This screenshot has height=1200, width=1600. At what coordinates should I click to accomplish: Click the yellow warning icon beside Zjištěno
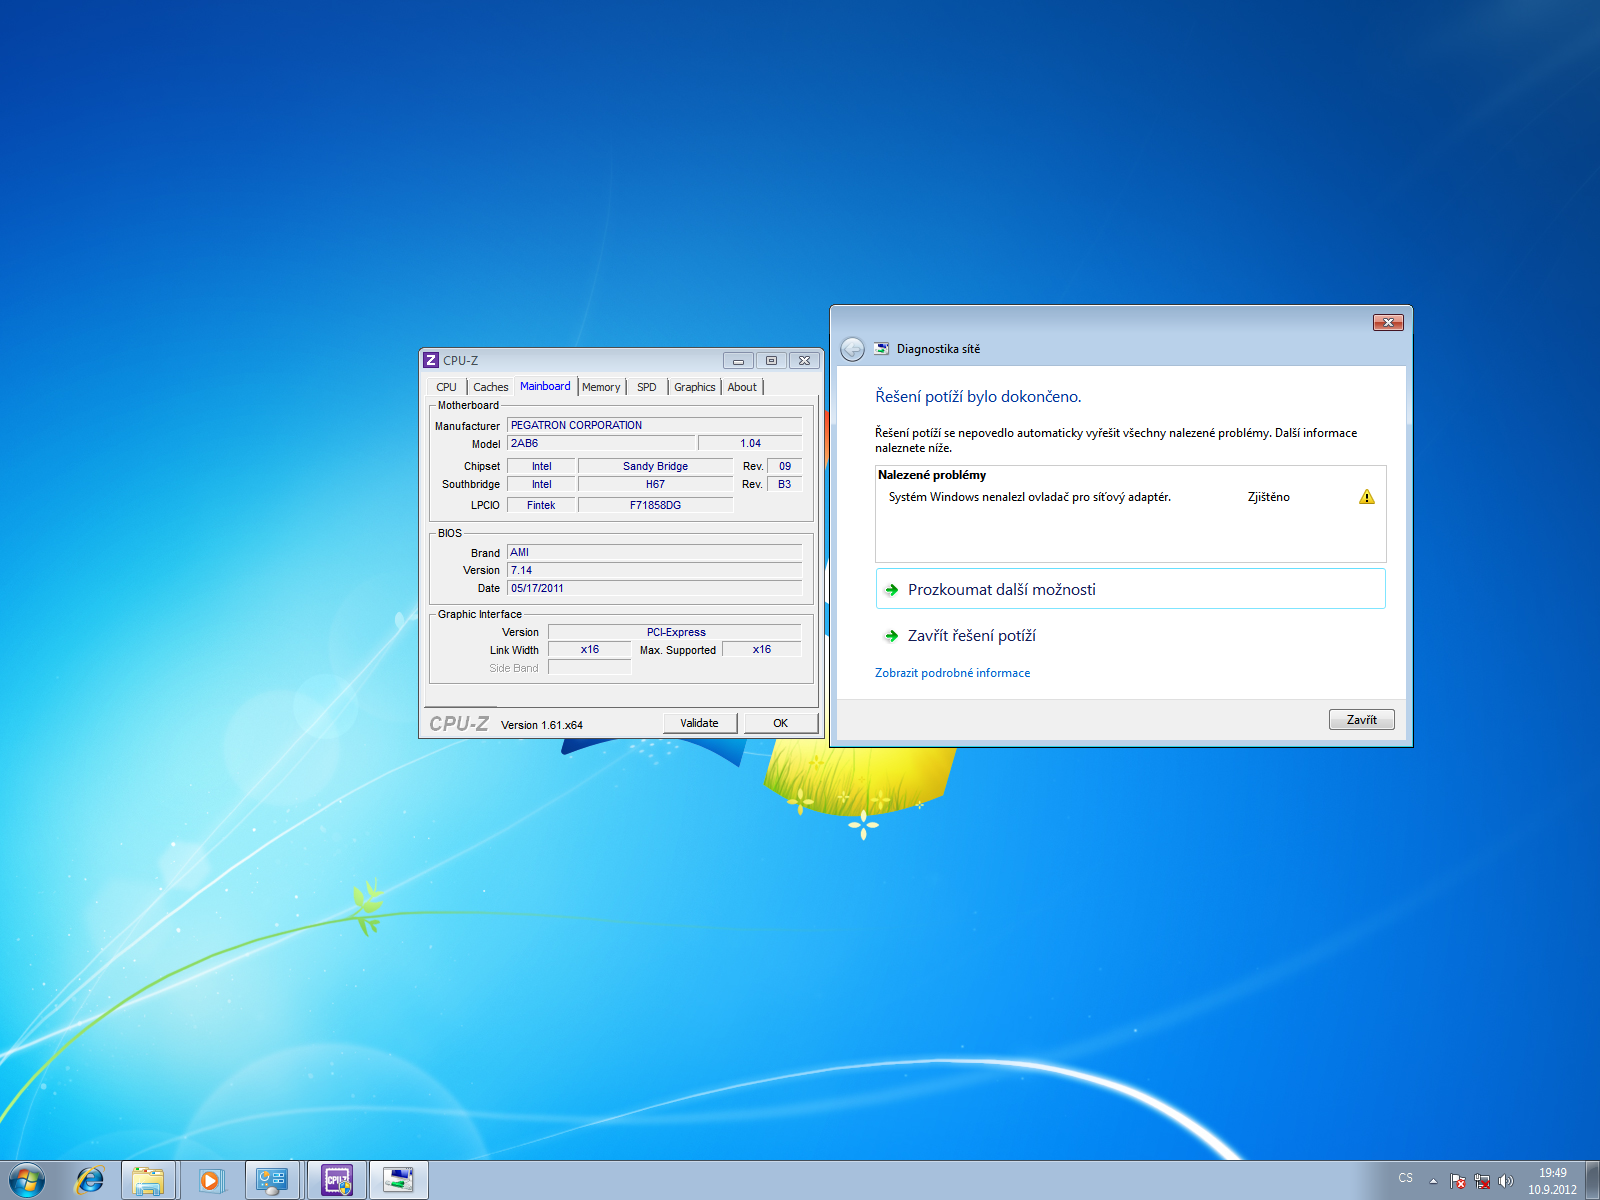[x=1367, y=497]
